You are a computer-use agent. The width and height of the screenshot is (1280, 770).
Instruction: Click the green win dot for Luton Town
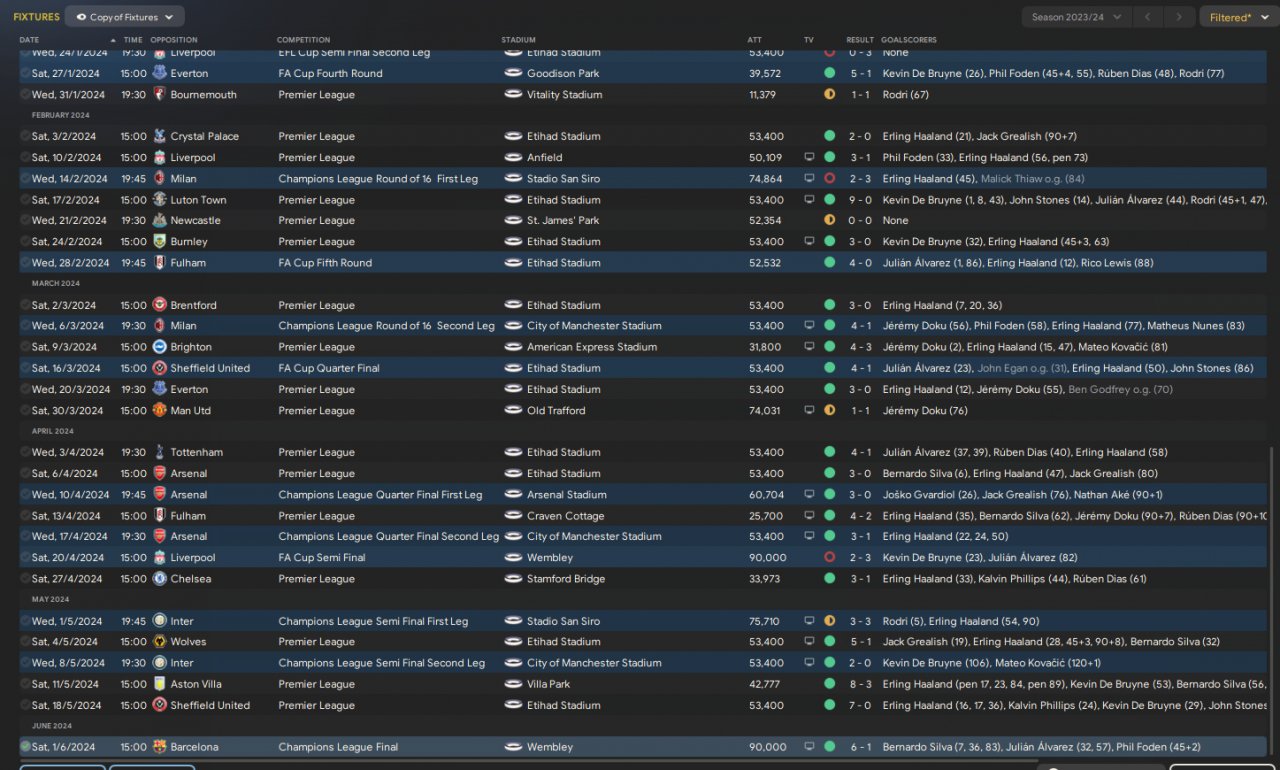[829, 200]
